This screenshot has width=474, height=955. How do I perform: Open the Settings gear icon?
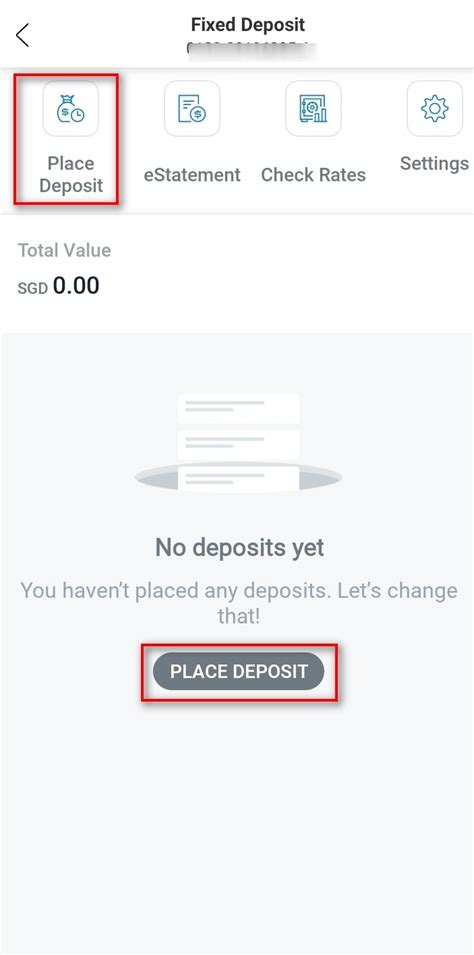point(434,108)
